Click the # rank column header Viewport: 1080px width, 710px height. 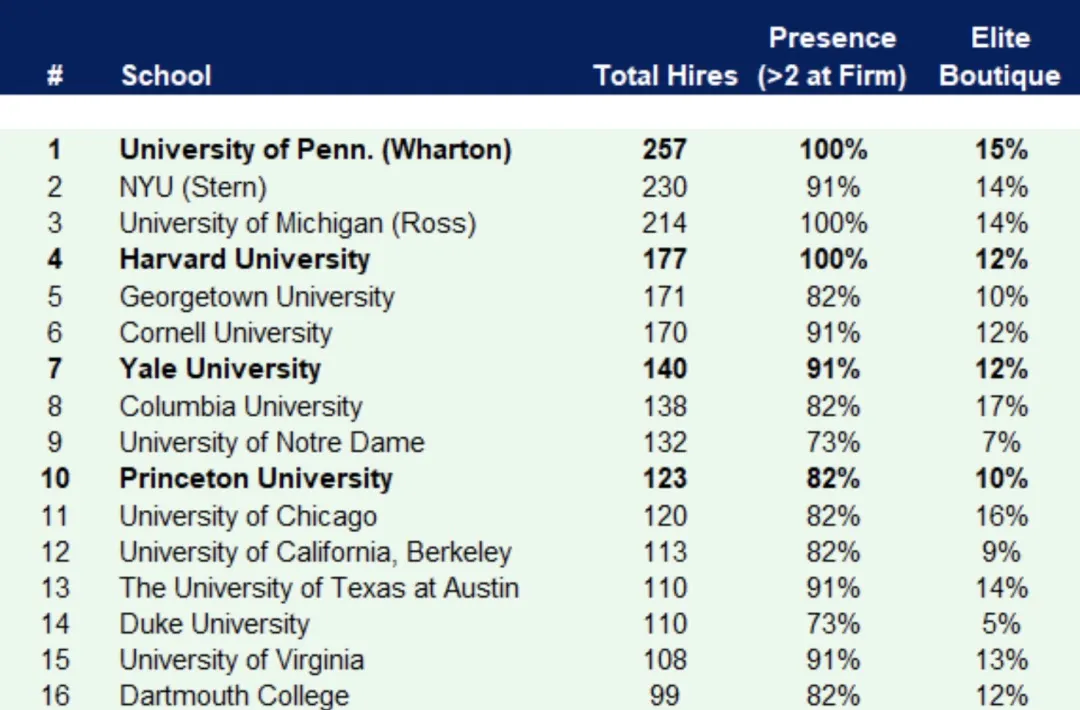55,76
